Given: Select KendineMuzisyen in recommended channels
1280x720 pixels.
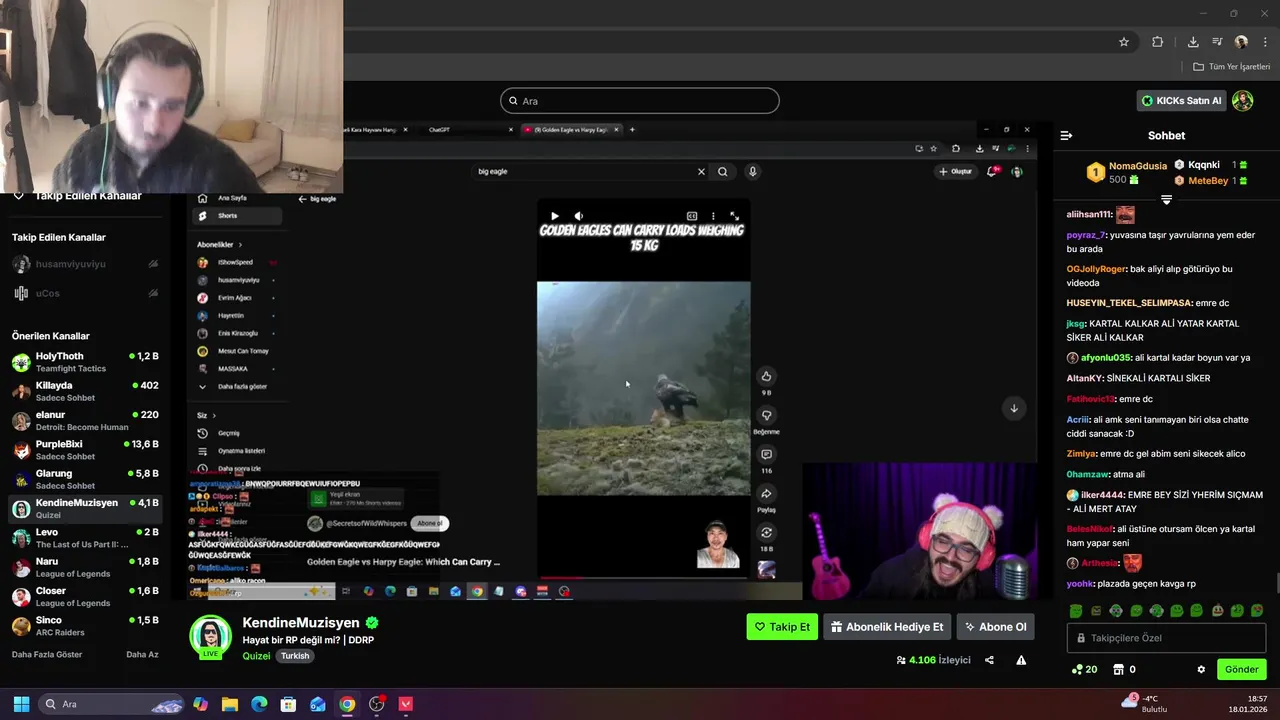Looking at the screenshot, I should pyautogui.click(x=85, y=508).
